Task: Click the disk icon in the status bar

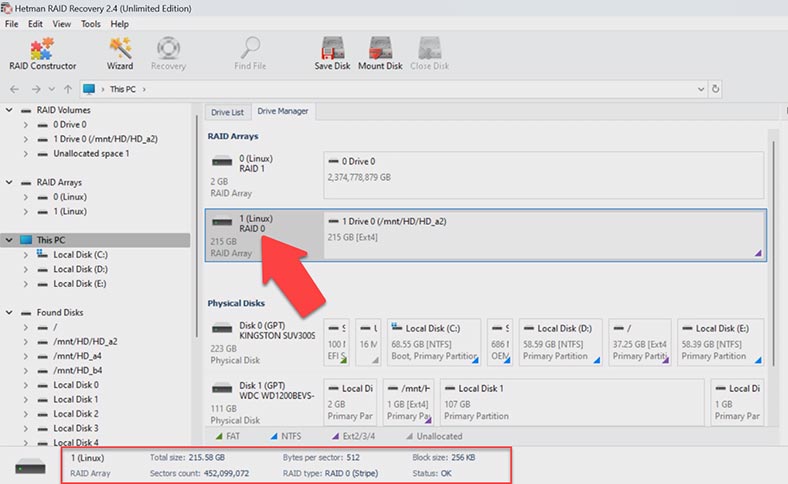Action: point(30,467)
